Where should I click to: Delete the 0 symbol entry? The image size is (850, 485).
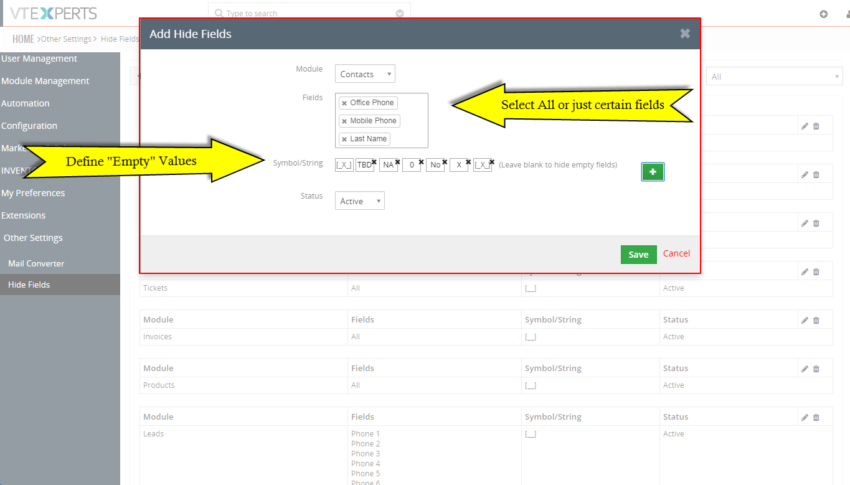(x=421, y=161)
